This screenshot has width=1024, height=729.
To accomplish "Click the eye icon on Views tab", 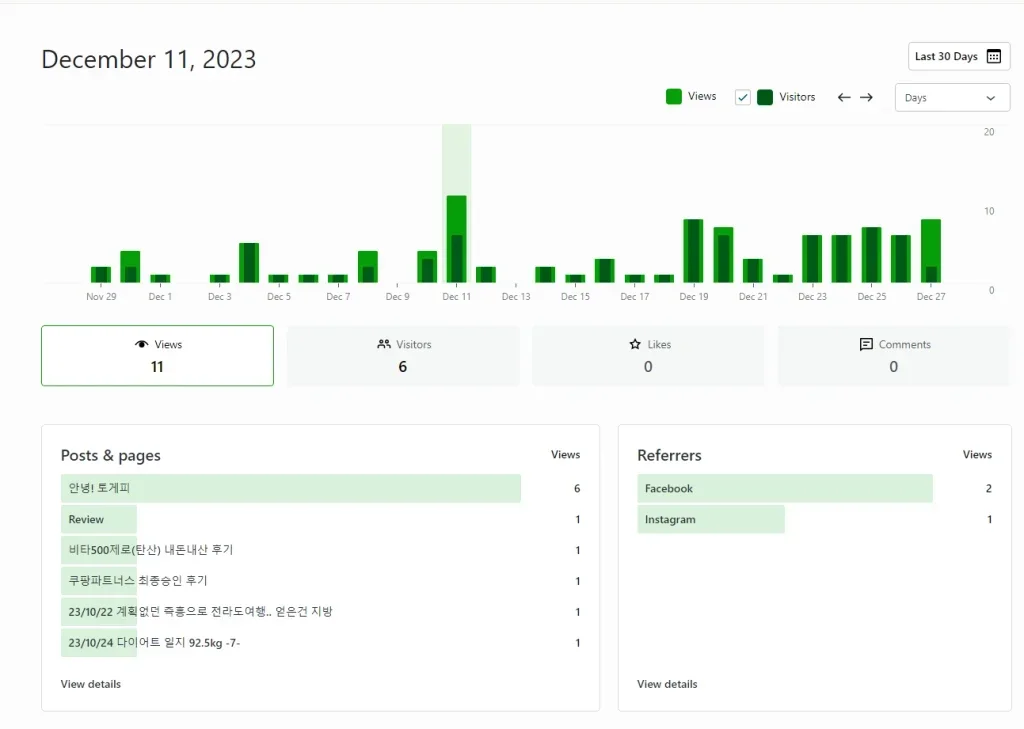I will tap(141, 345).
